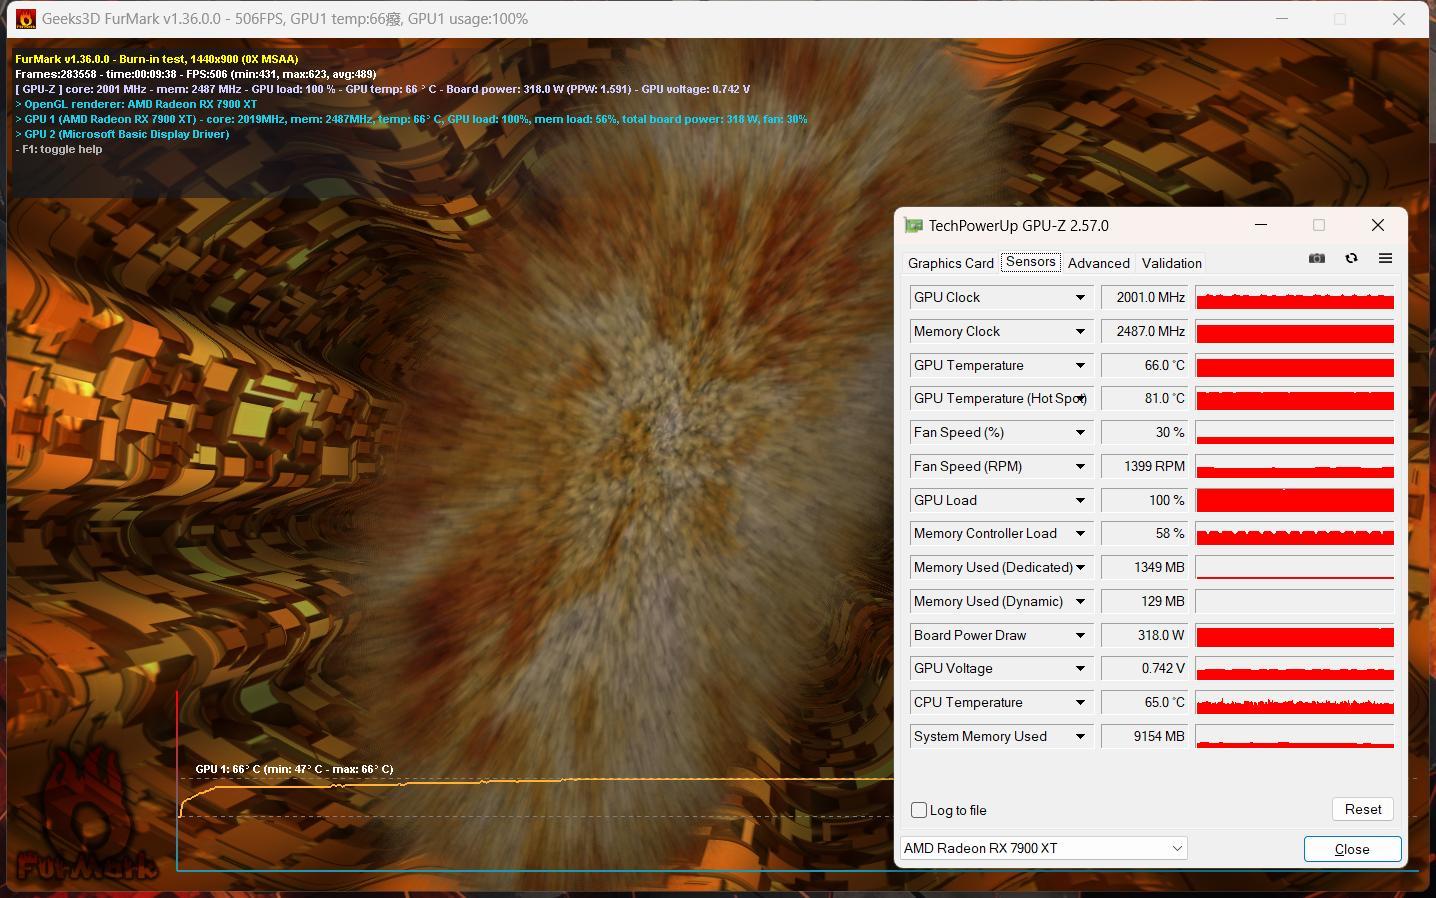The image size is (1436, 898).
Task: Click the Board Power Draw history graph
Action: pos(1295,635)
